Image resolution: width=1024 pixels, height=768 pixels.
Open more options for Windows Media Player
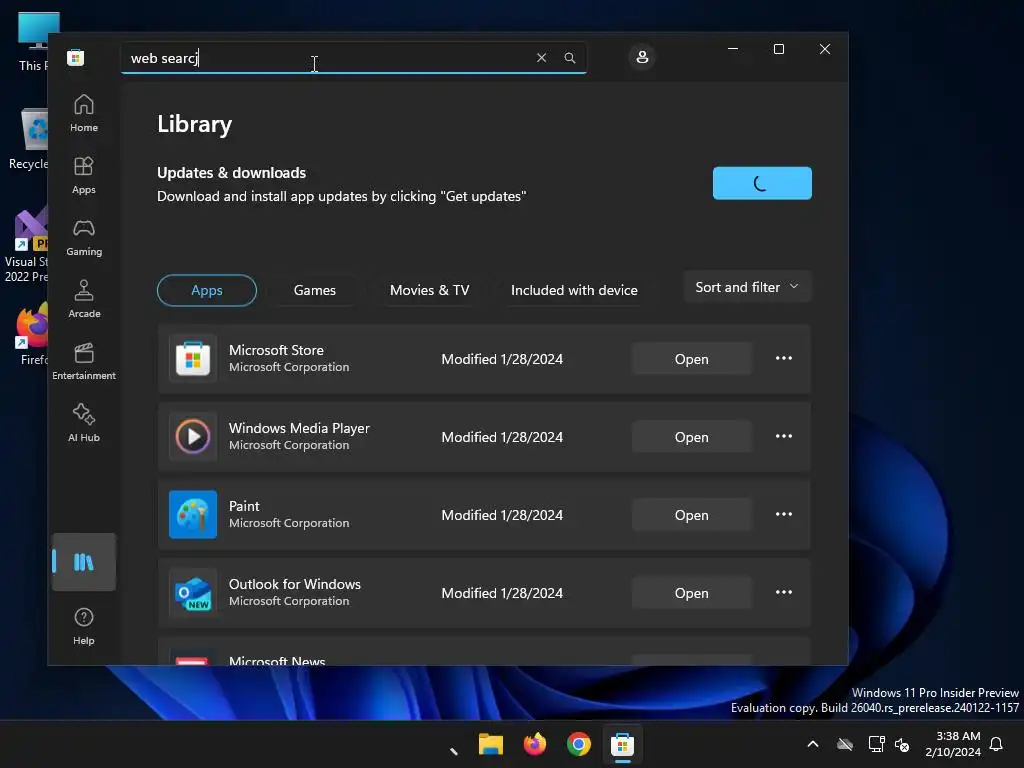point(784,436)
